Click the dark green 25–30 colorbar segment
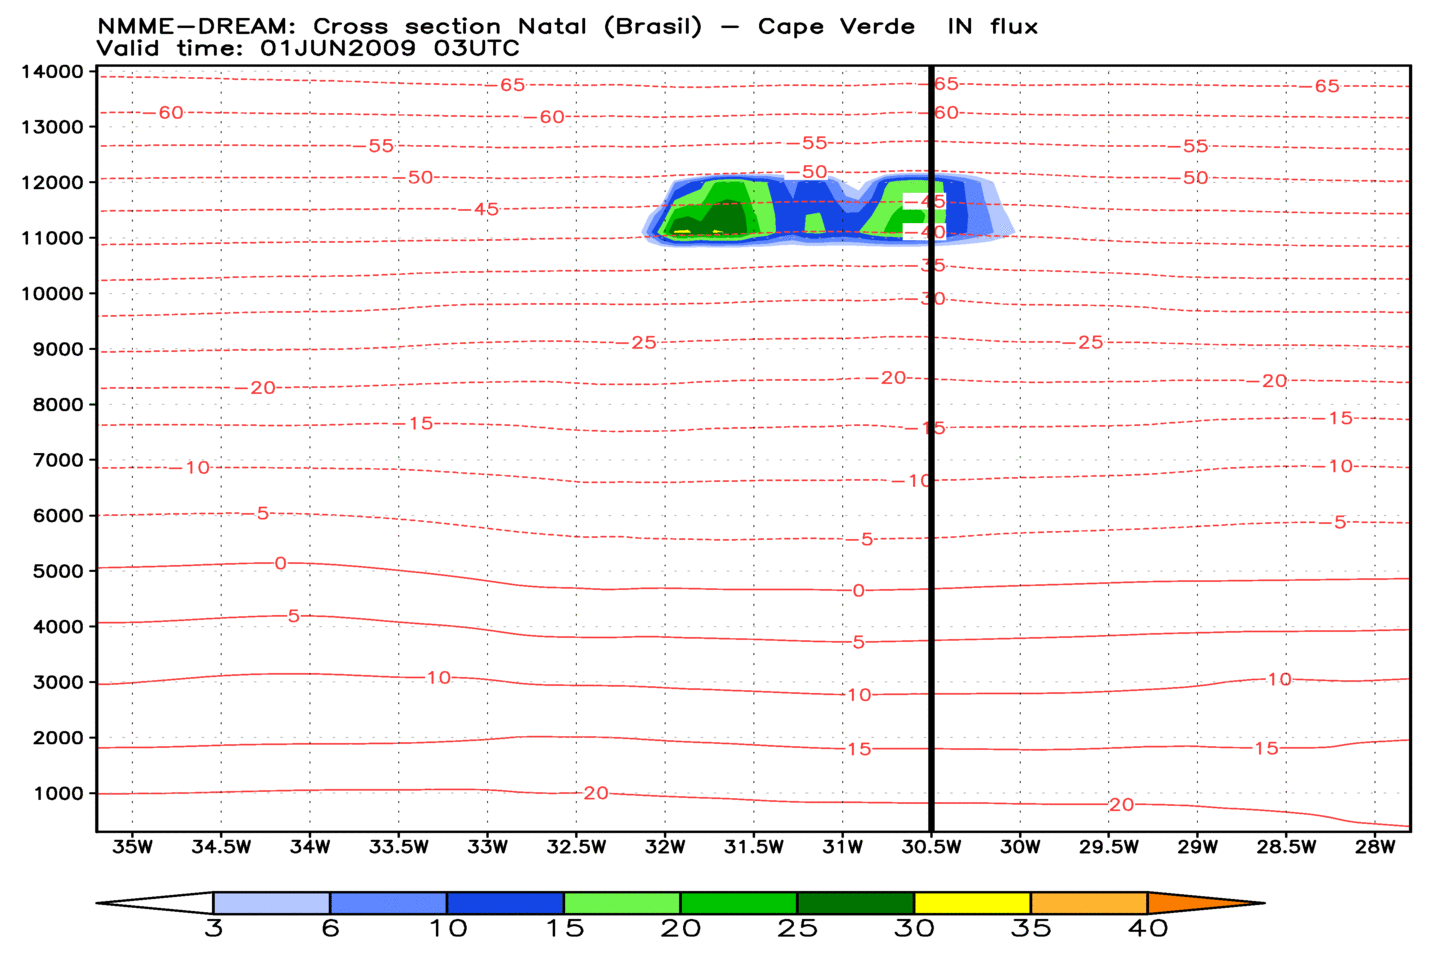Image resolution: width=1431 pixels, height=953 pixels. click(855, 902)
